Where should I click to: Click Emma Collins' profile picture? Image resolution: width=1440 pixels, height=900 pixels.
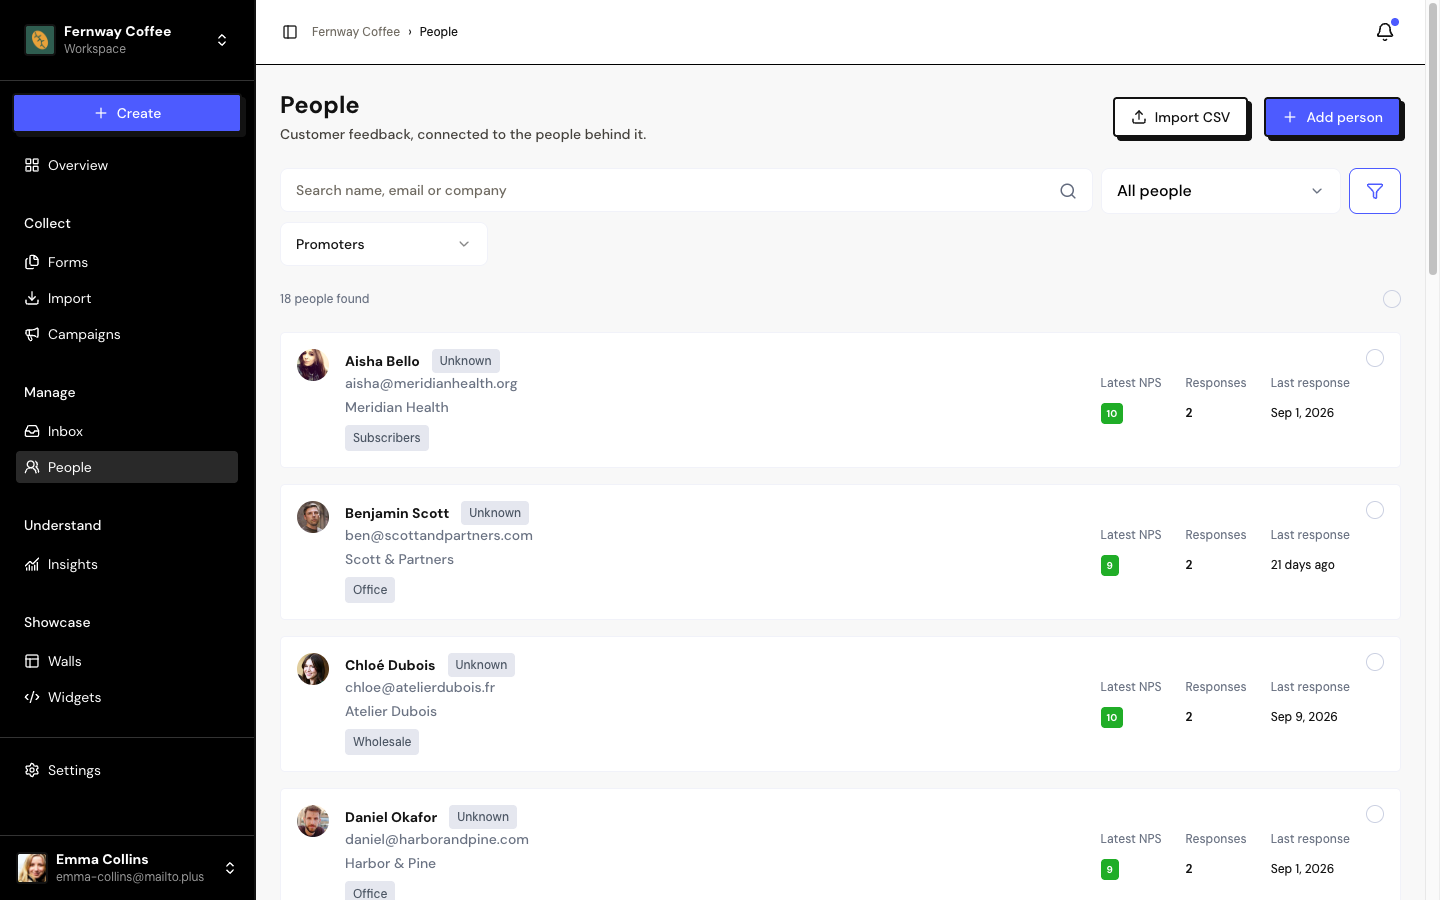pos(33,868)
